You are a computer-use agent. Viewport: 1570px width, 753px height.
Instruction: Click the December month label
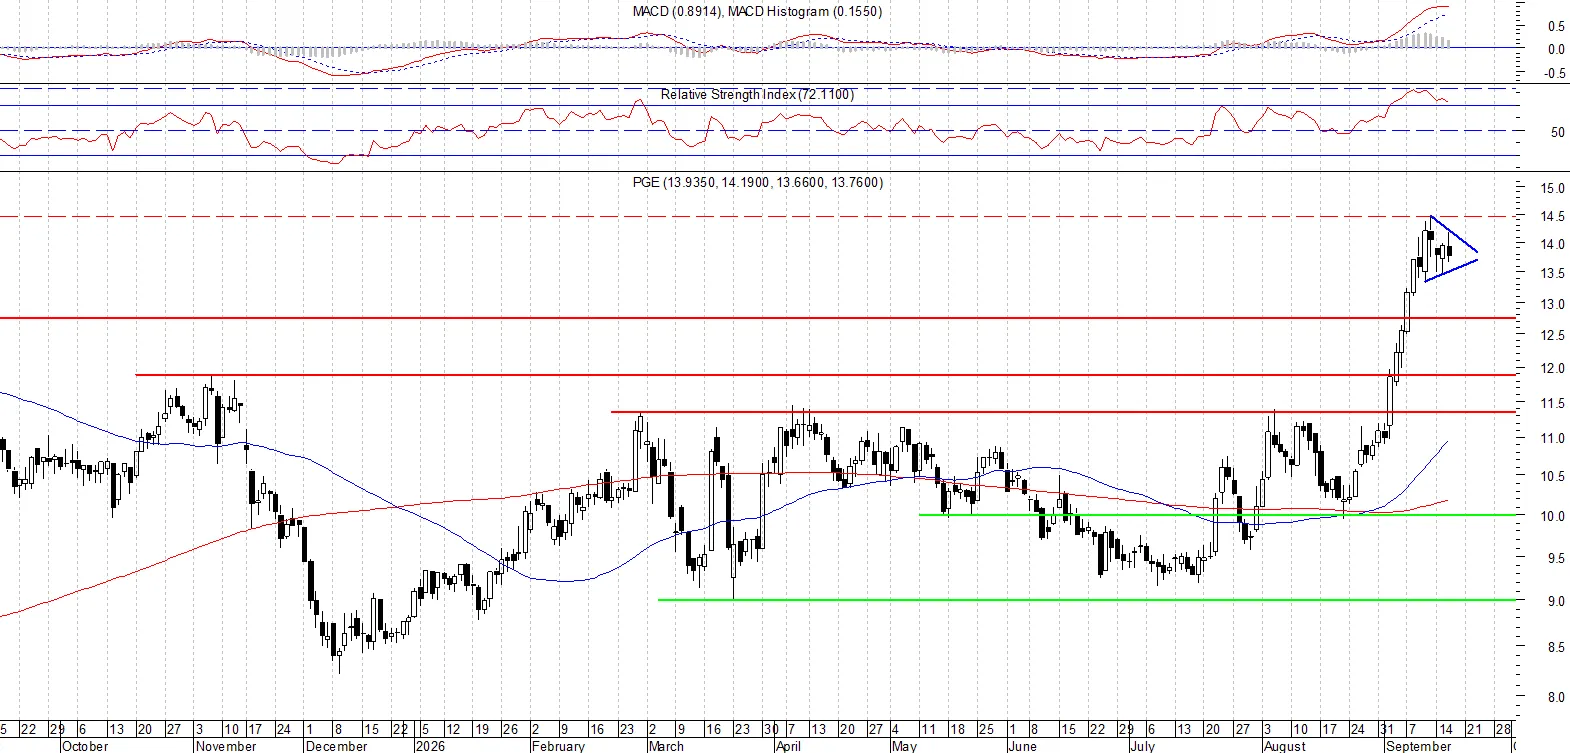point(336,746)
